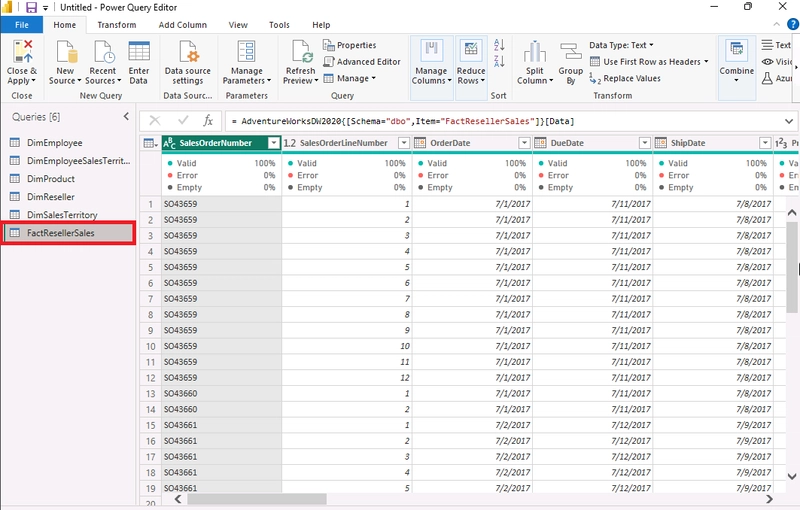Collapse the Queries pane
The image size is (800, 510).
[x=126, y=117]
